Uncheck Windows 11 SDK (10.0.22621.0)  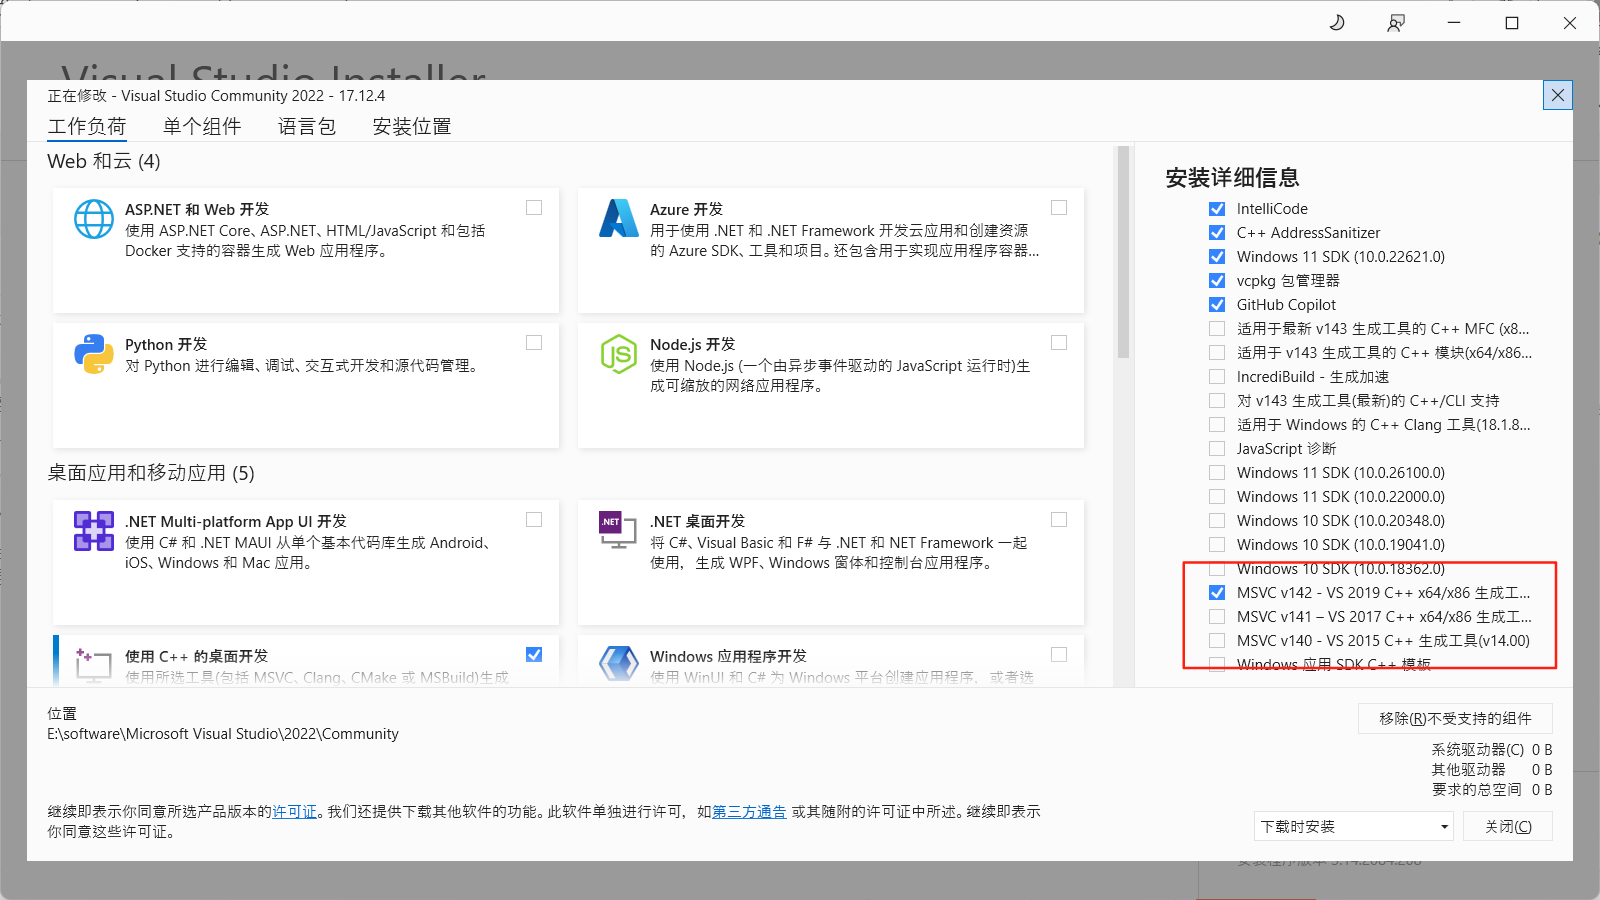coord(1217,257)
